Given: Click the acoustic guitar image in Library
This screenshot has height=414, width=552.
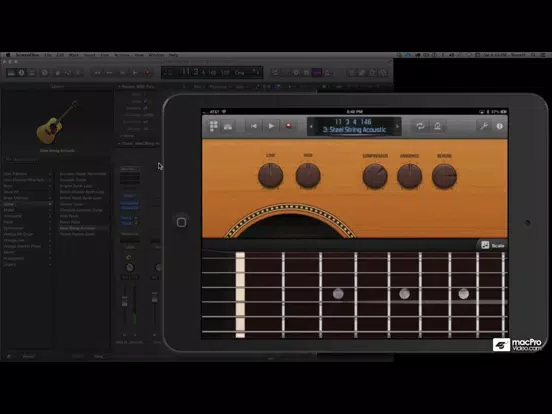Looking at the screenshot, I should [x=57, y=123].
